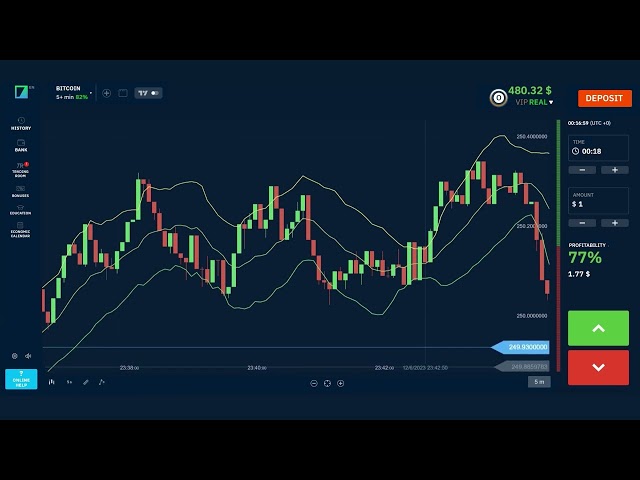
Task: Select the 5 m timeframe button
Action: (539, 382)
